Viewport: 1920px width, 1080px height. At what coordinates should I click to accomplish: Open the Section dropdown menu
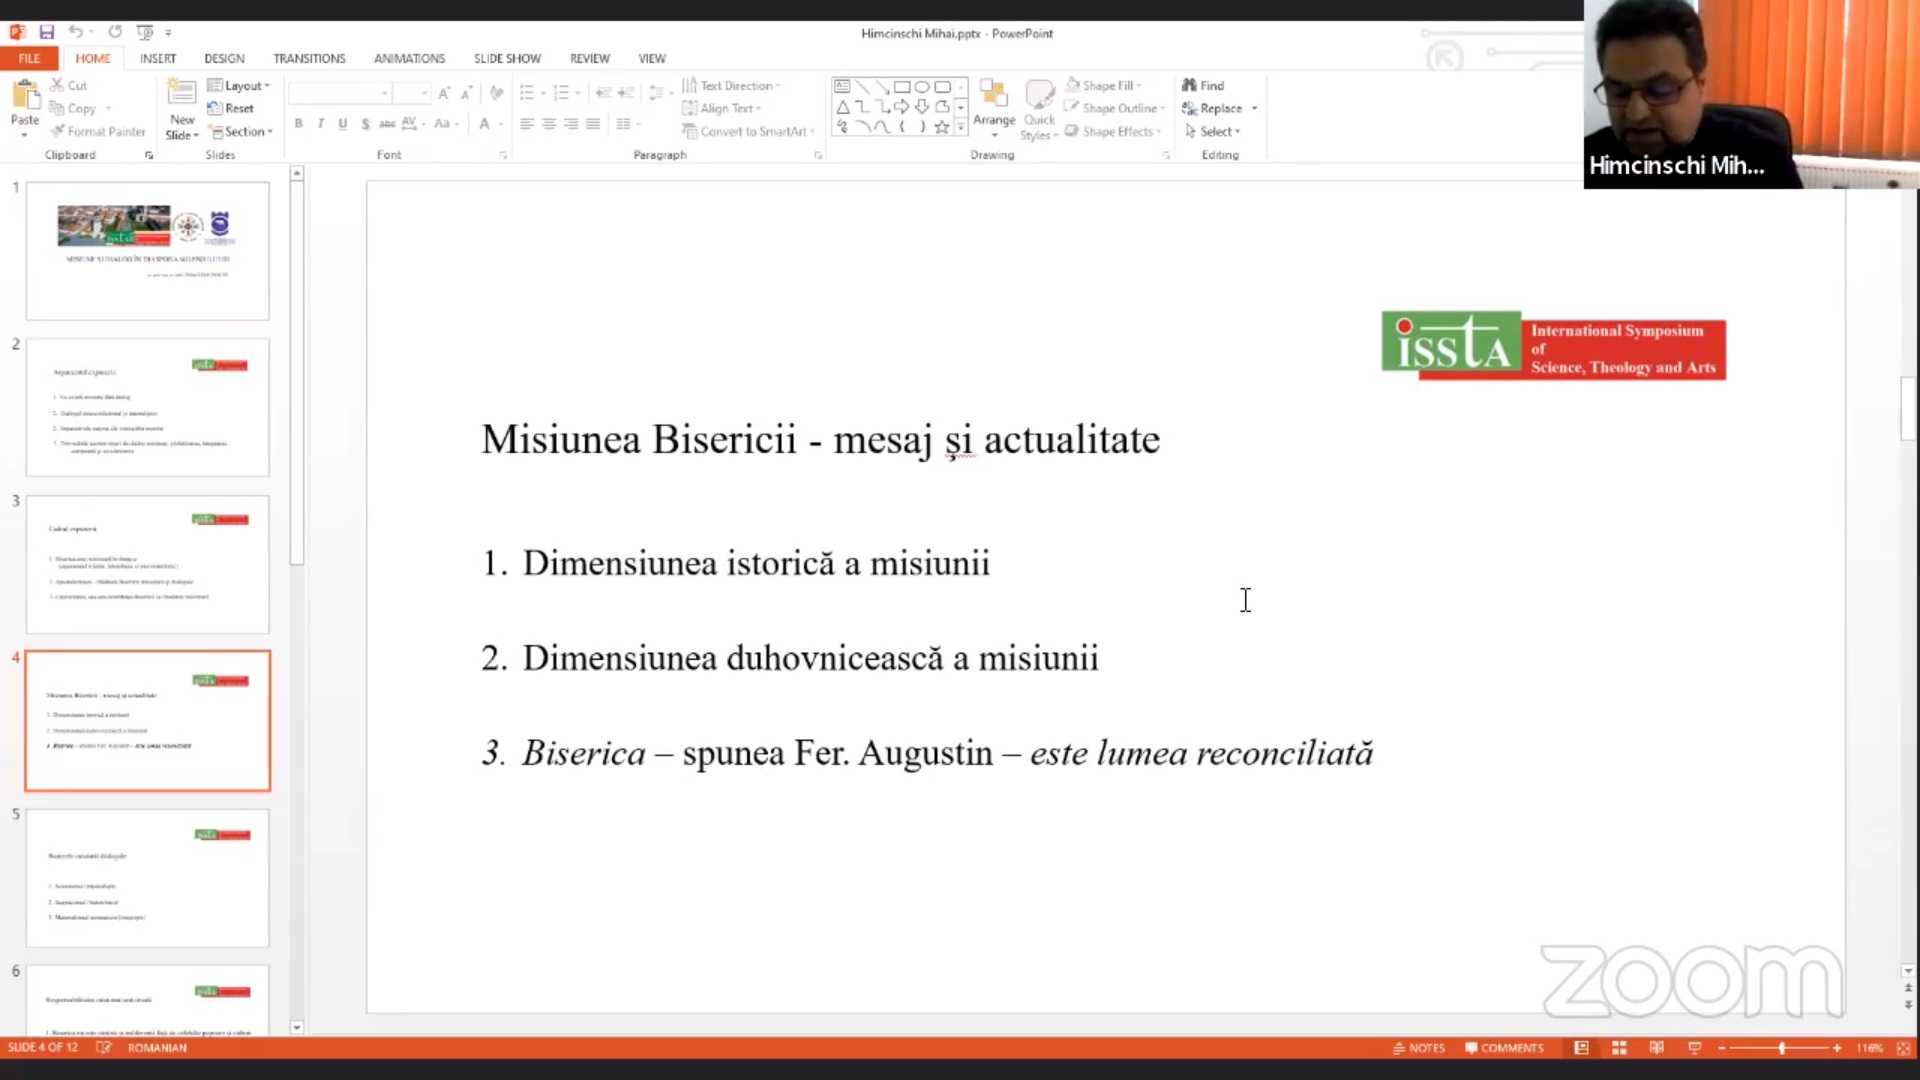[243, 131]
